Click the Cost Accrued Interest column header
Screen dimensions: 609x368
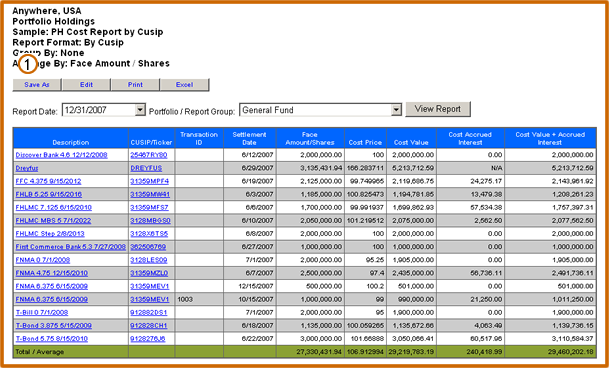point(470,138)
